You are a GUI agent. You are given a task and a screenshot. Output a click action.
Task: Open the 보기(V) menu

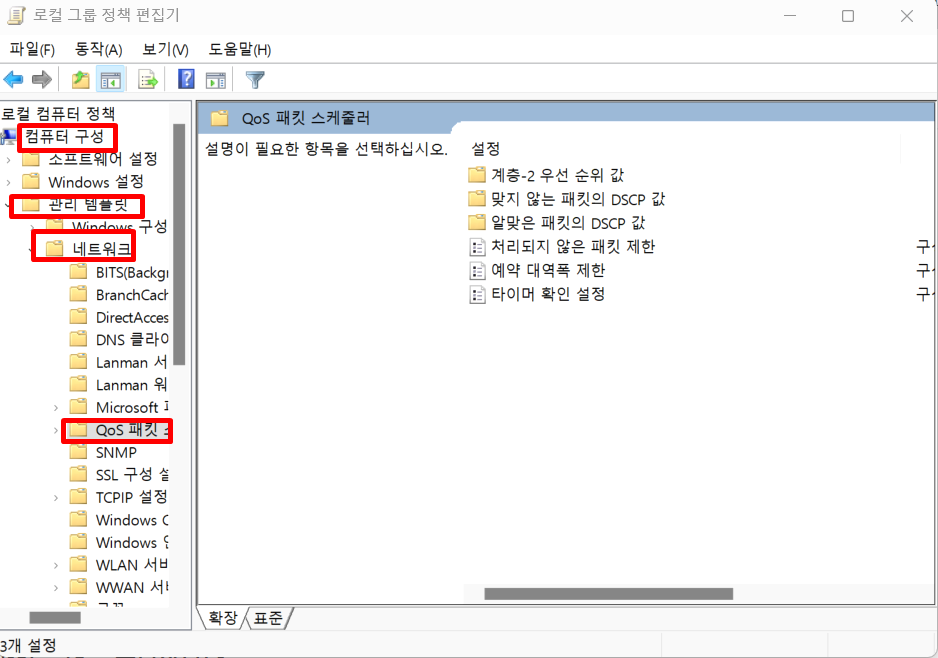point(165,49)
